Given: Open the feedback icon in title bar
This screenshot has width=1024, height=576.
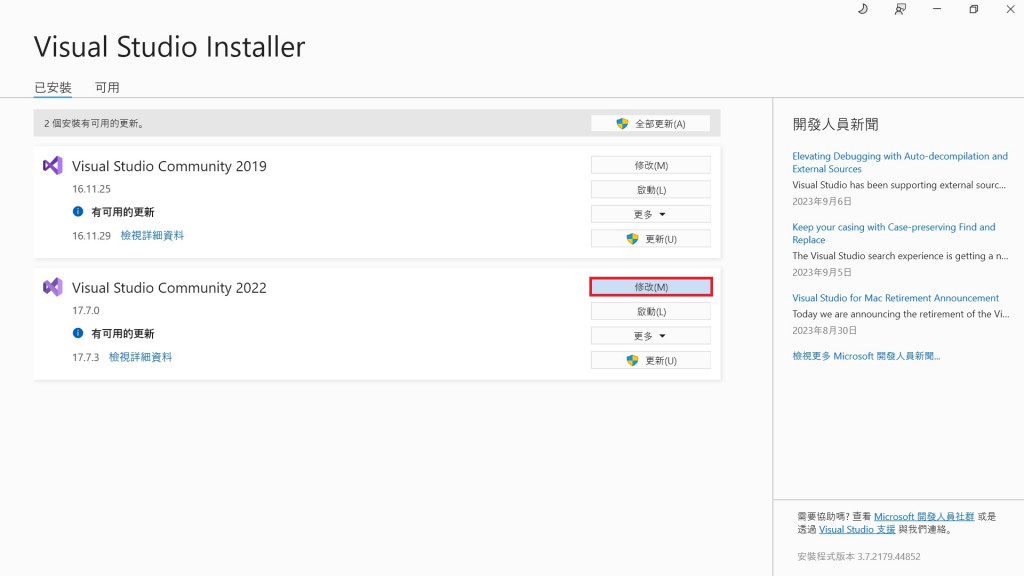Looking at the screenshot, I should (900, 9).
